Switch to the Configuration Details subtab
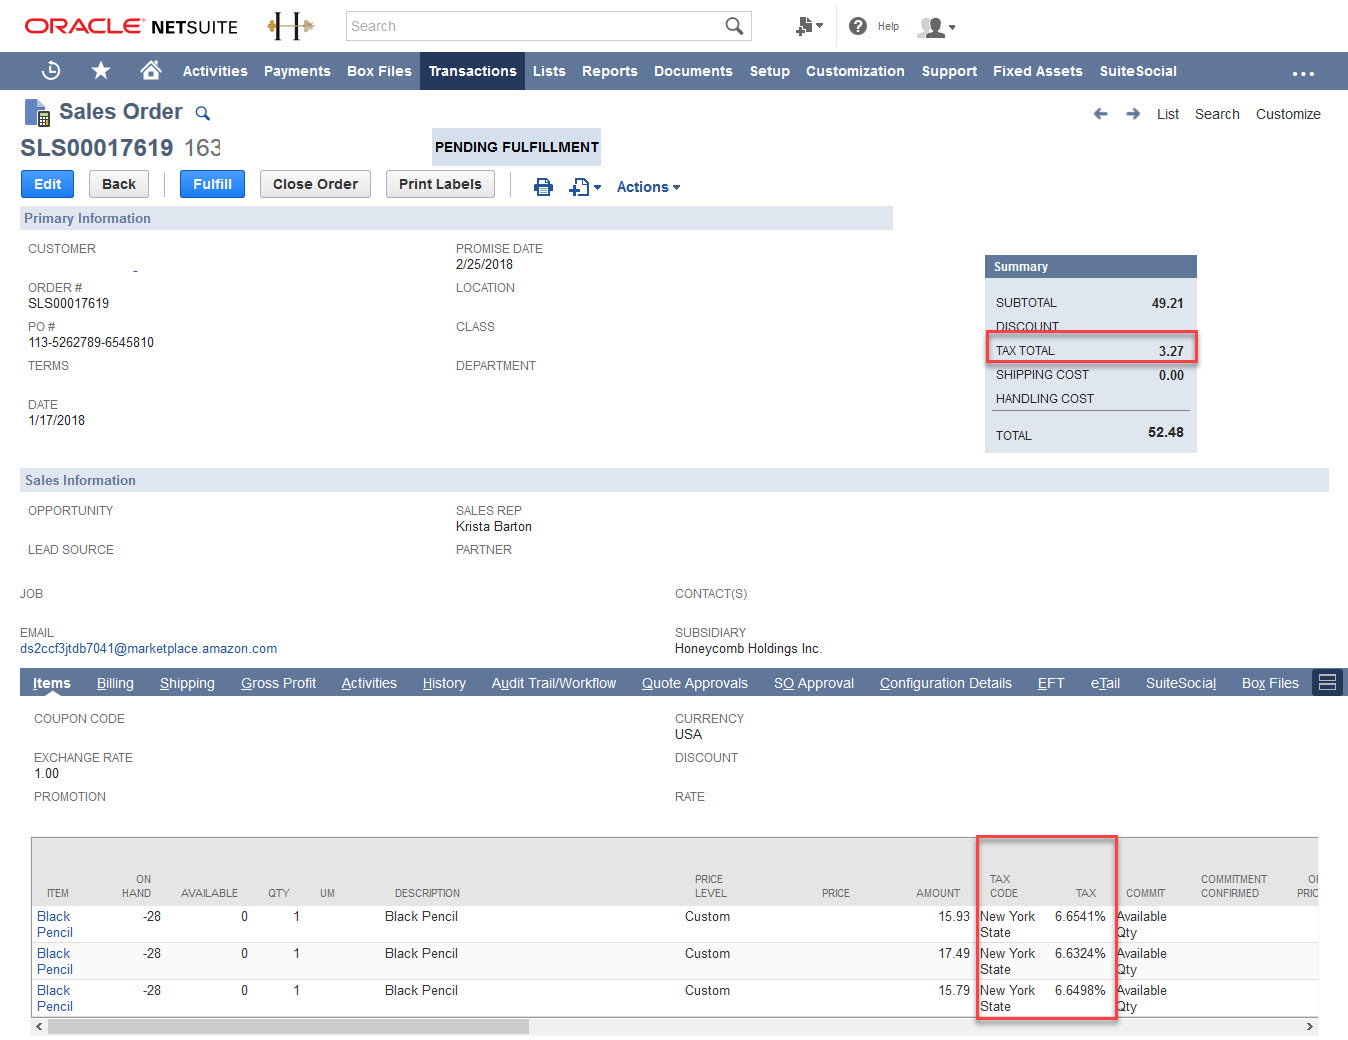This screenshot has width=1348, height=1040. 946,683
